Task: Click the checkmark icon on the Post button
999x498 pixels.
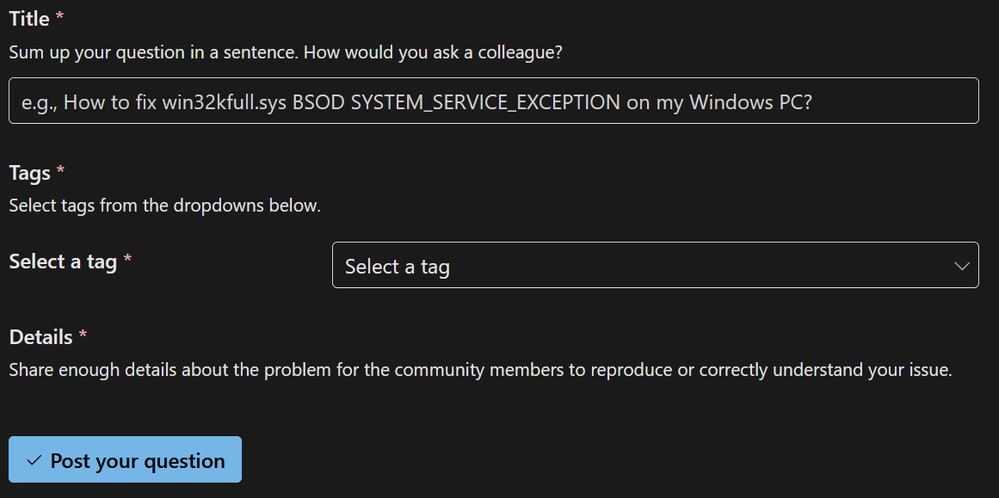Action: (x=34, y=461)
